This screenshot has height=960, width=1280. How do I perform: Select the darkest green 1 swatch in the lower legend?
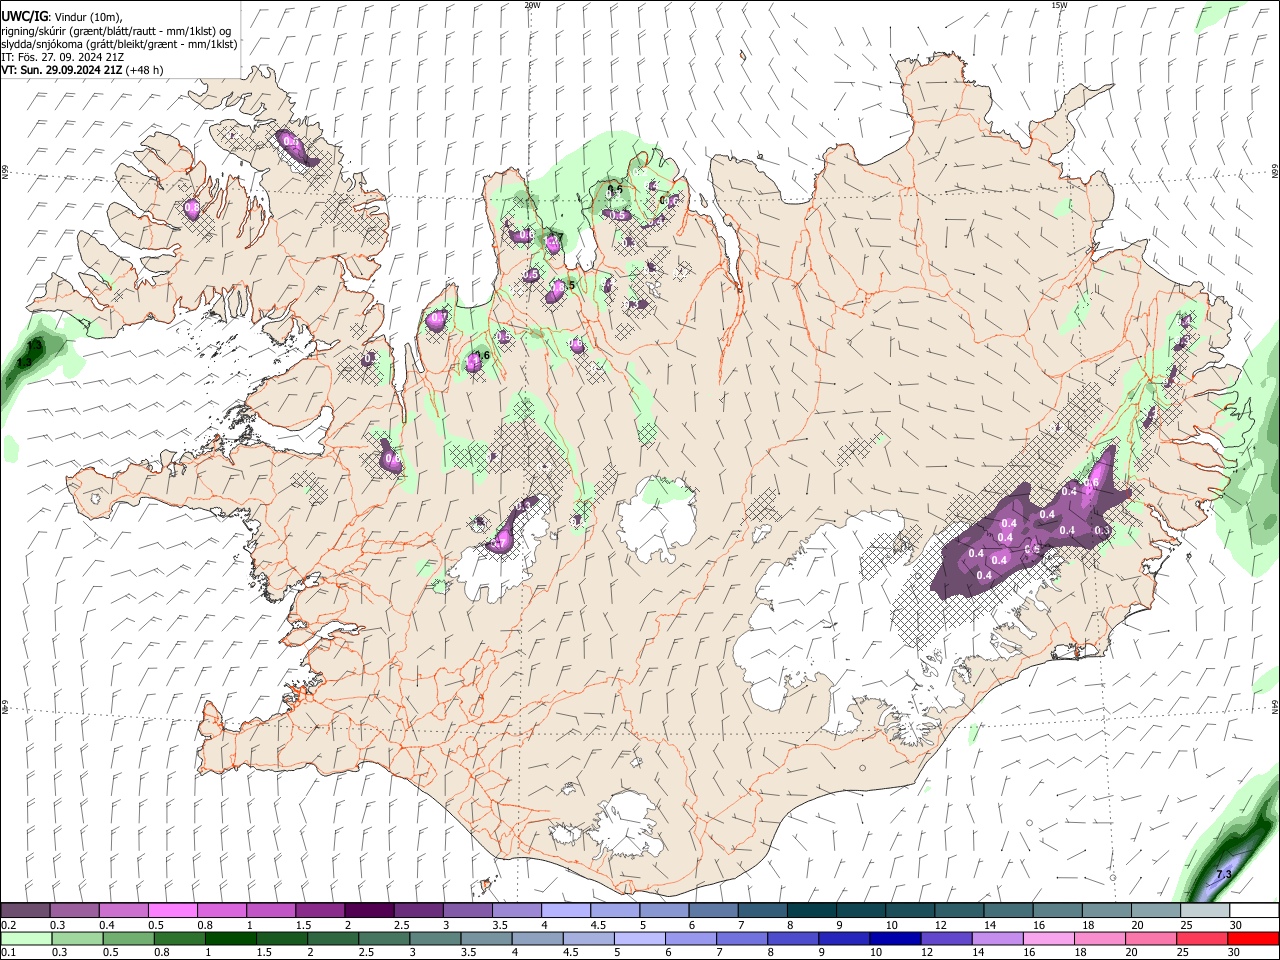pos(230,938)
